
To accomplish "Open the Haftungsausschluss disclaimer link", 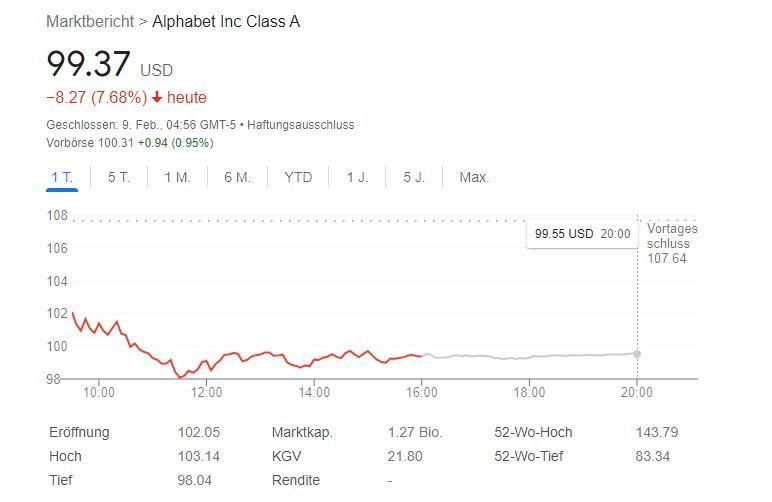I will (x=300, y=125).
